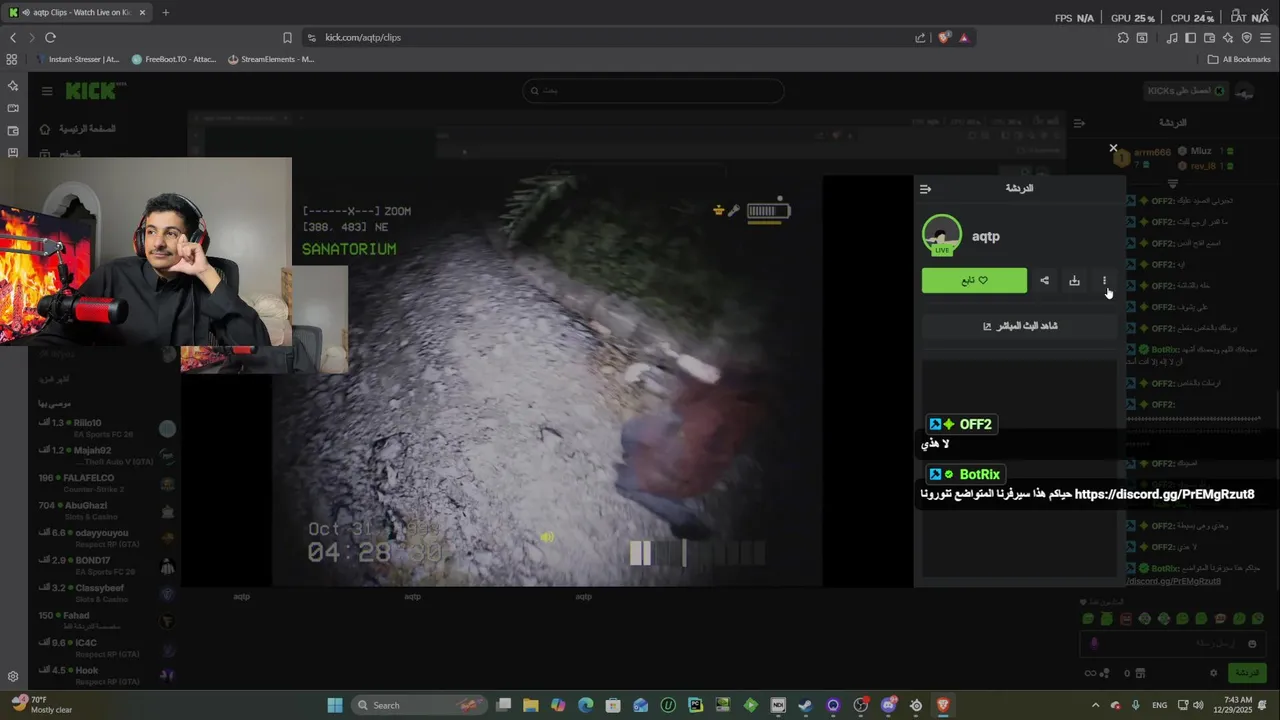This screenshot has width=1280, height=720.
Task: Open the user profile avatar in header
Action: pos(1245,92)
